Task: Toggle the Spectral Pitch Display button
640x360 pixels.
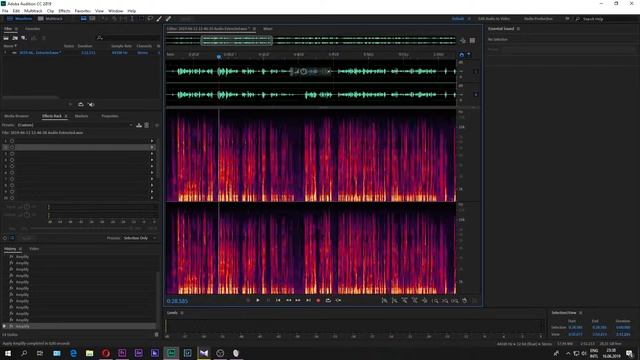Action: click(x=93, y=19)
